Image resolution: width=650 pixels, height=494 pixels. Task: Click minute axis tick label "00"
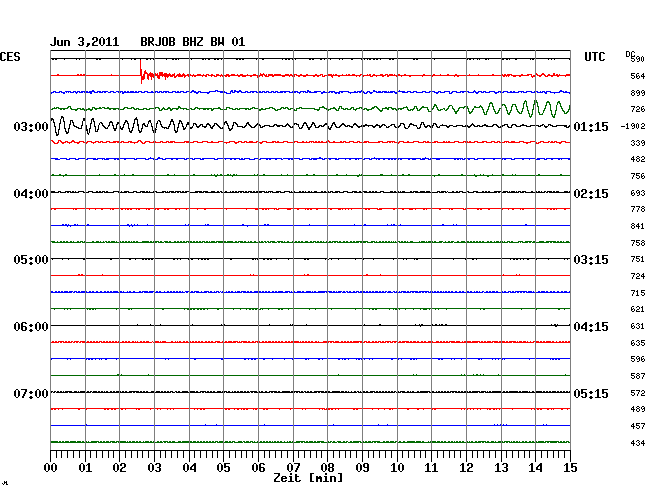pyautogui.click(x=51, y=468)
